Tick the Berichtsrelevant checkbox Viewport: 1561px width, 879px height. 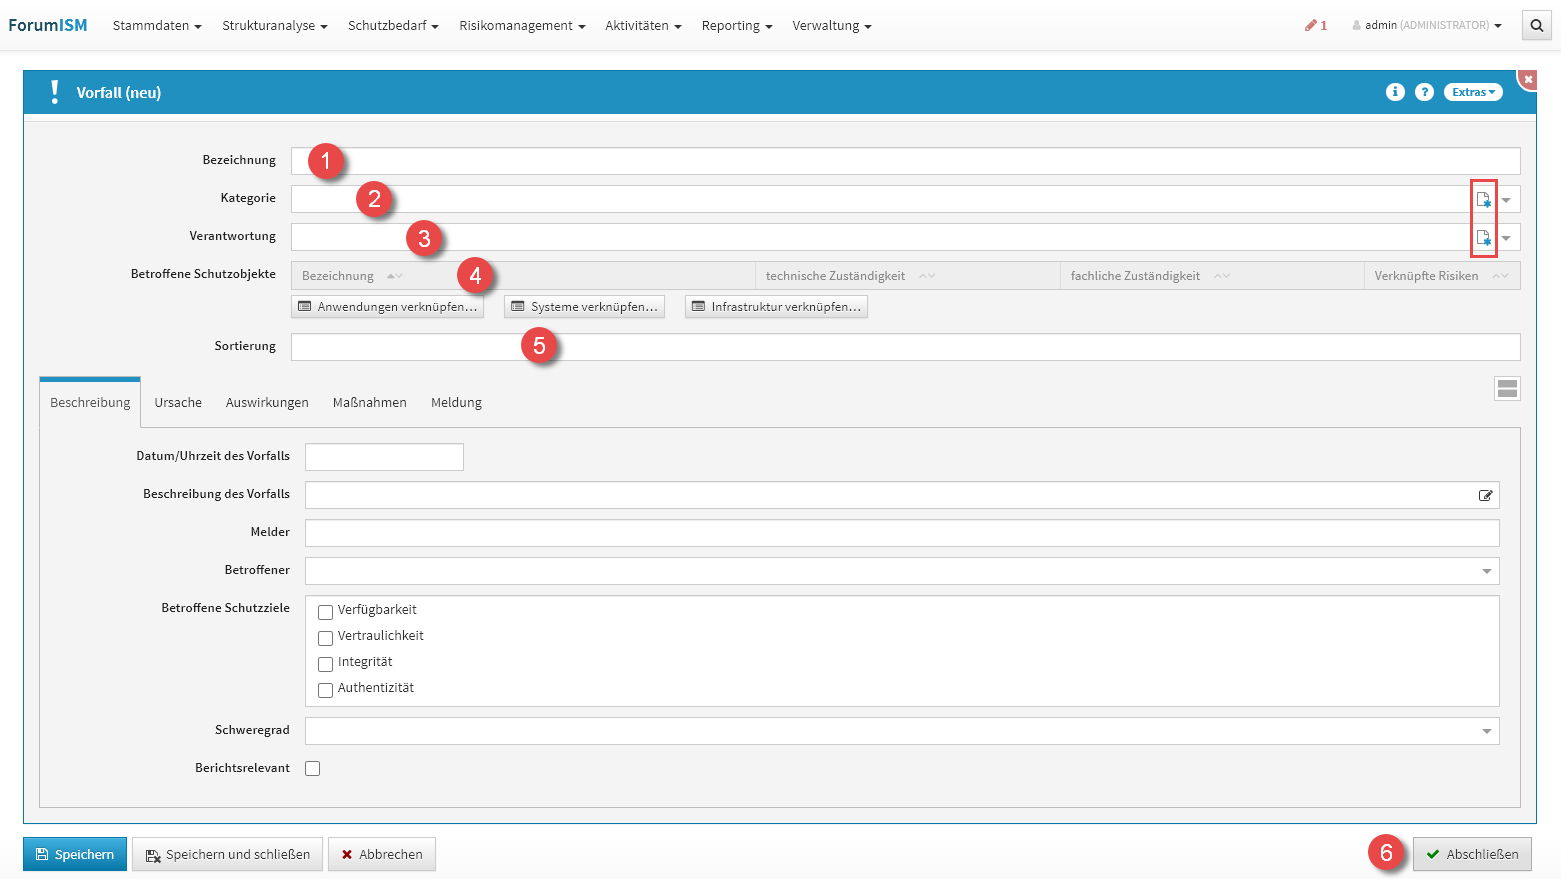coord(313,768)
